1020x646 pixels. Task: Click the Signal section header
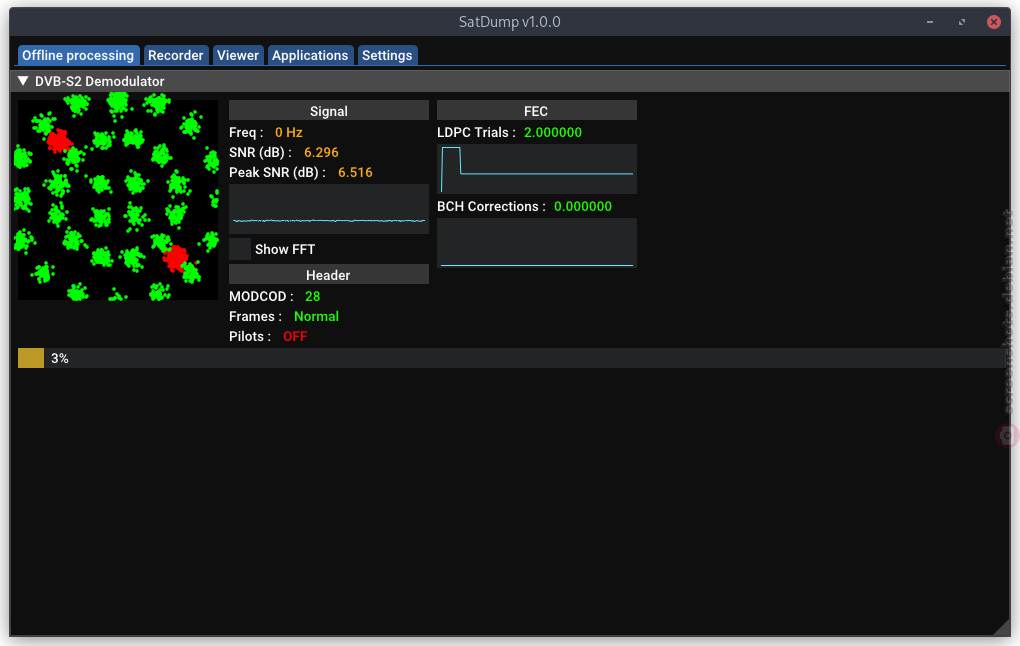click(x=329, y=111)
